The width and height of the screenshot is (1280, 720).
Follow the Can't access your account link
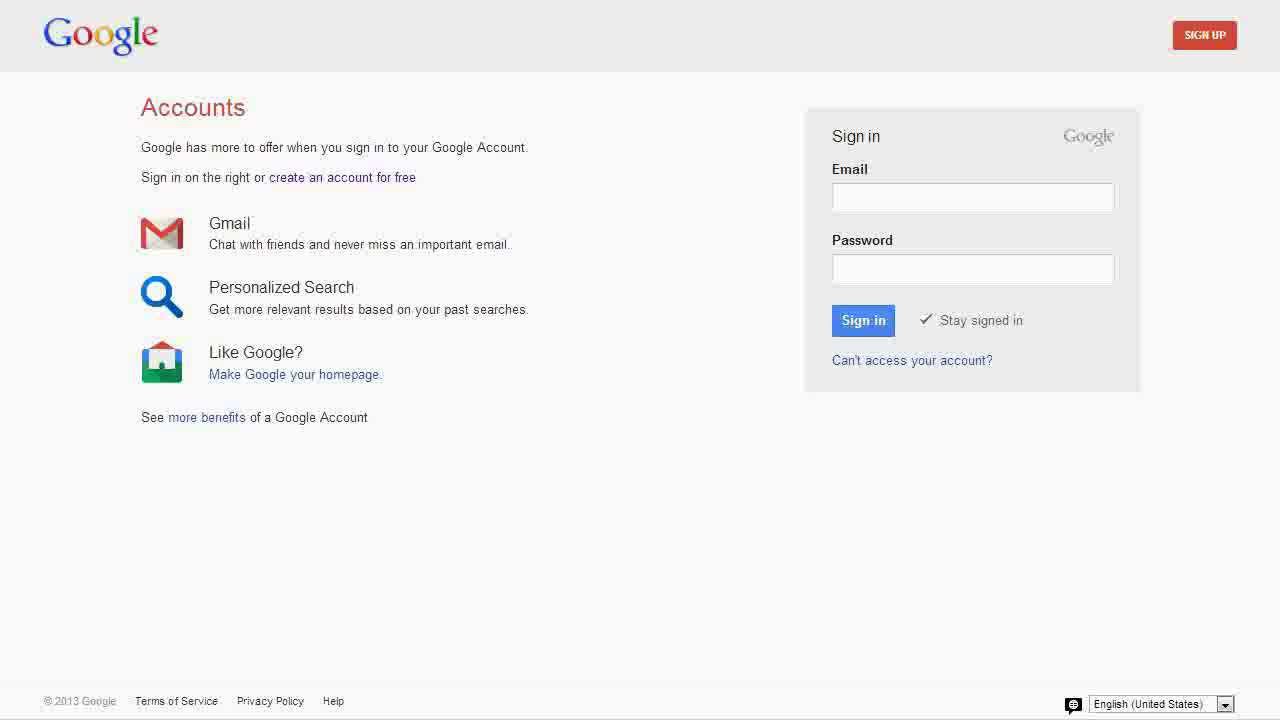pyautogui.click(x=912, y=361)
